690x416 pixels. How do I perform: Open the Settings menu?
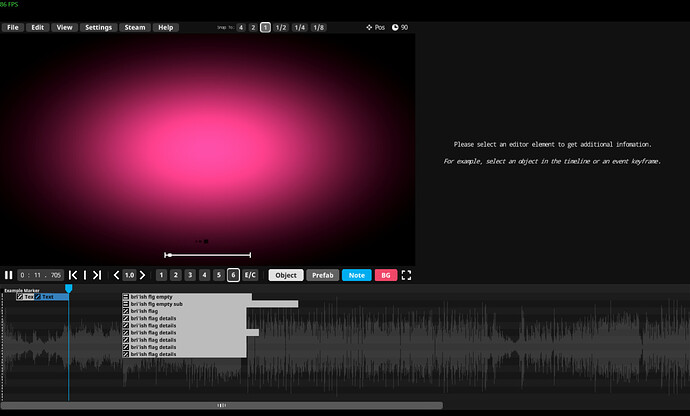point(98,28)
